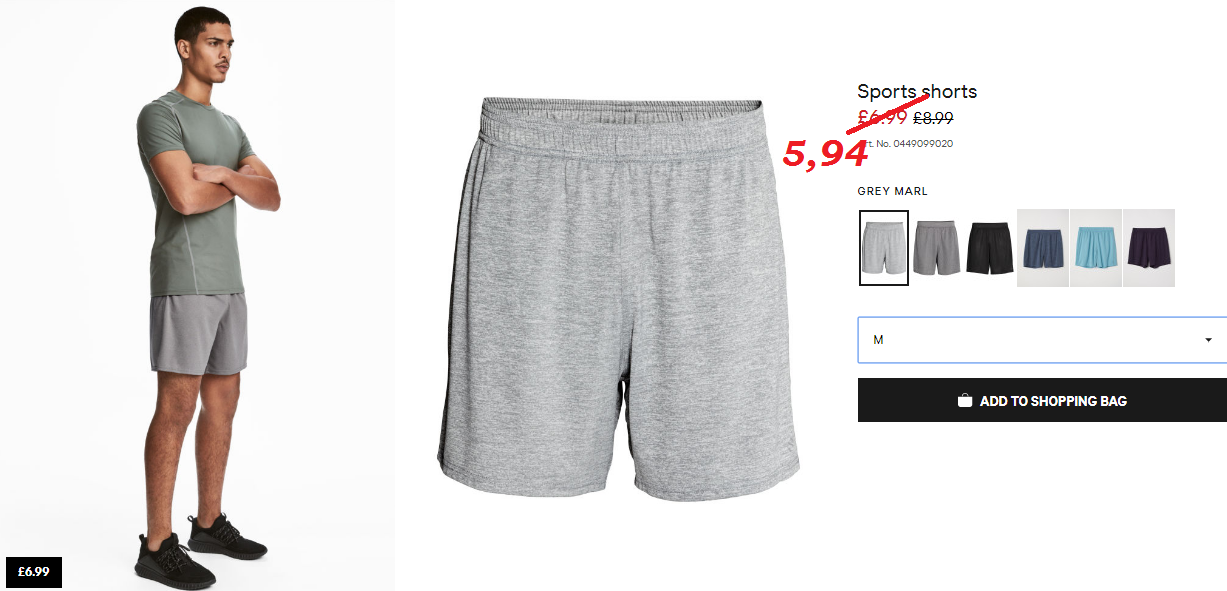Add to shopping bag
1227x591 pixels.
(1042, 400)
